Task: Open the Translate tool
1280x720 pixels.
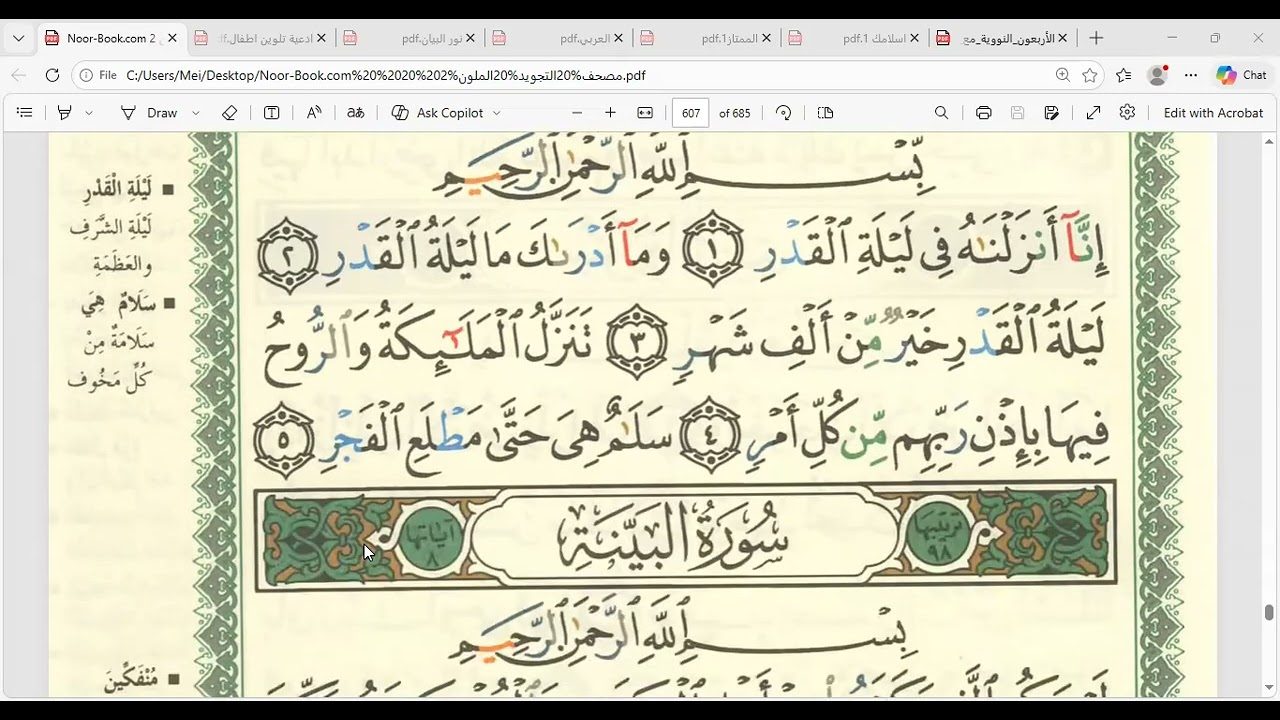Action: [356, 113]
